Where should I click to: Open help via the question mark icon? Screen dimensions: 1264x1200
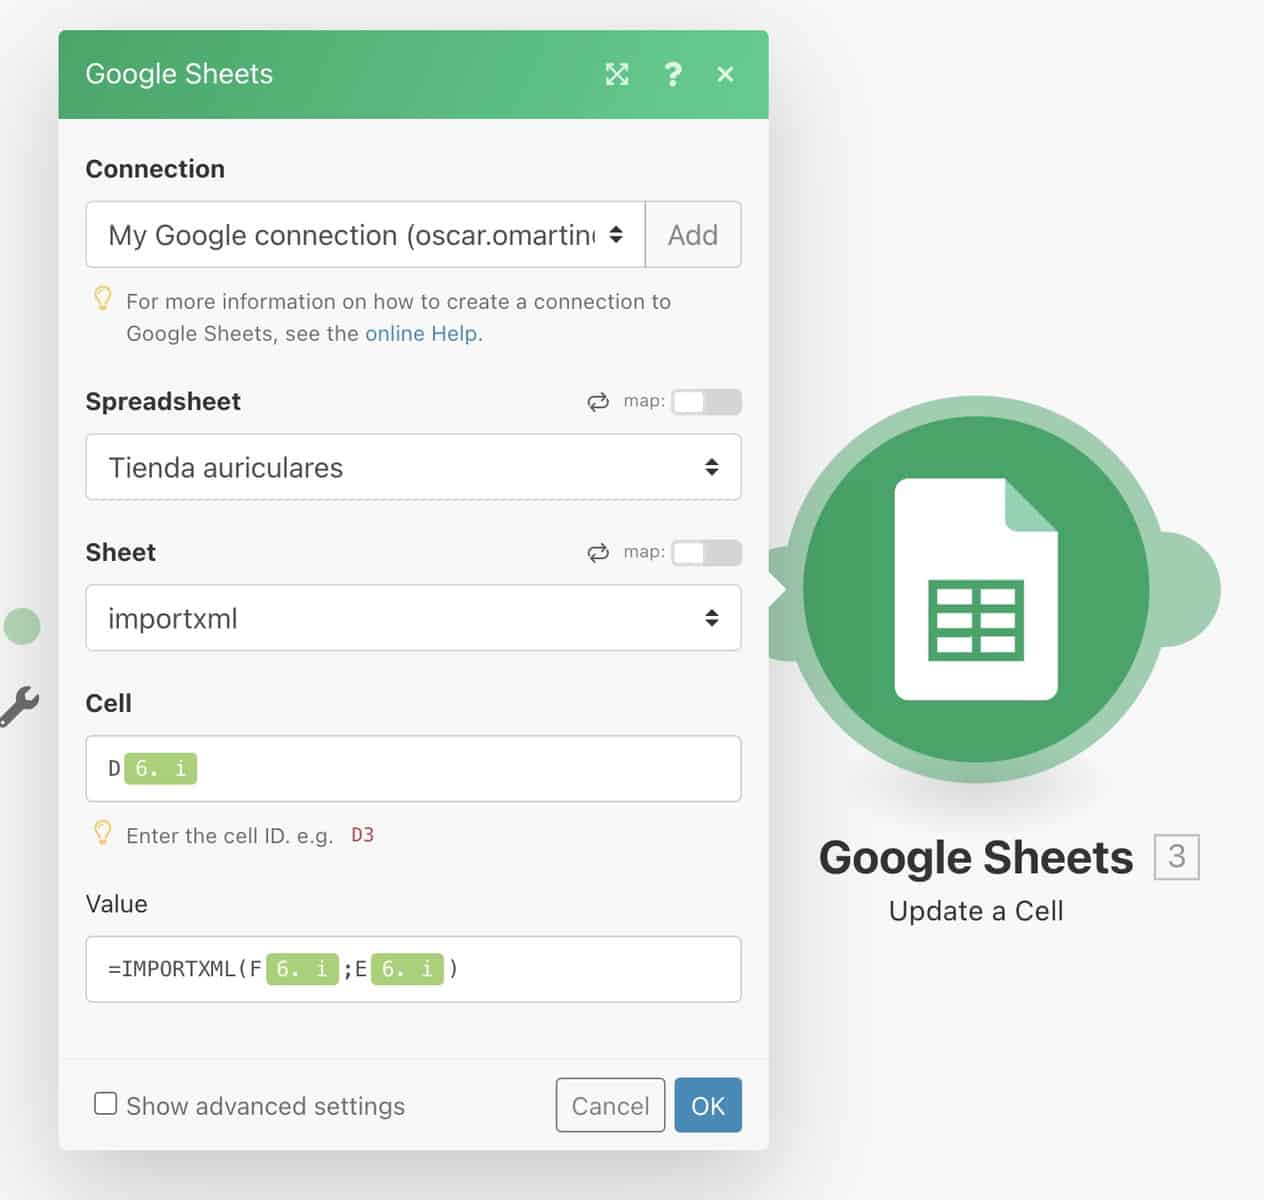[673, 74]
